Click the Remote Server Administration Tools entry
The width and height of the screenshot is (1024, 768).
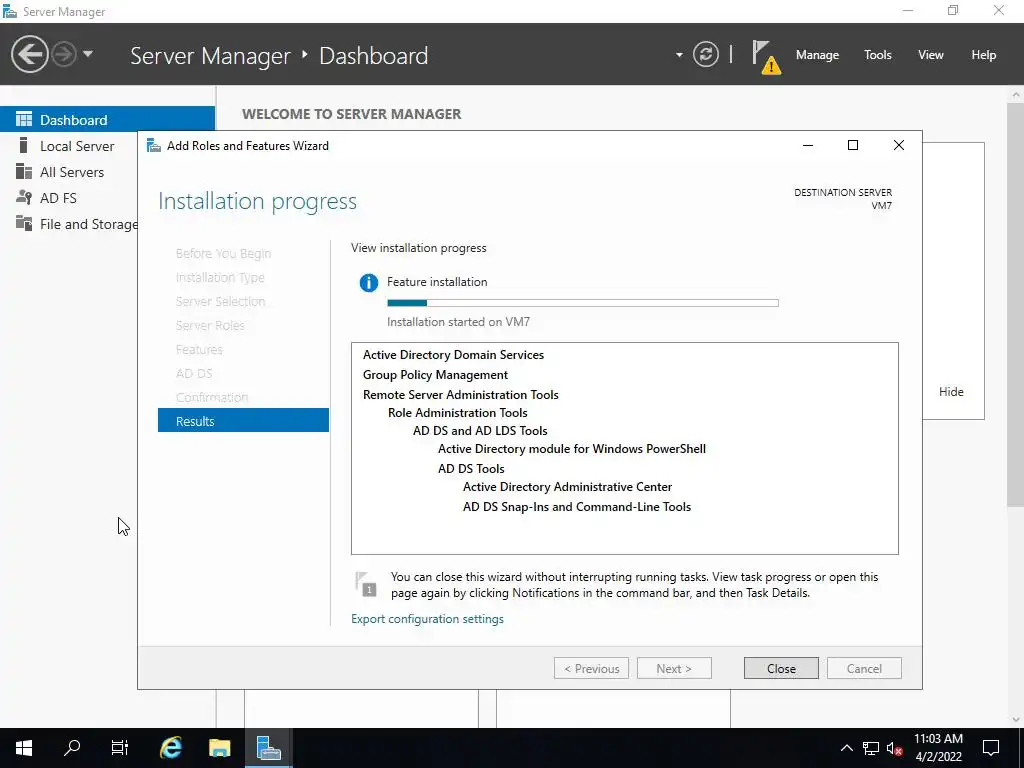[460, 394]
